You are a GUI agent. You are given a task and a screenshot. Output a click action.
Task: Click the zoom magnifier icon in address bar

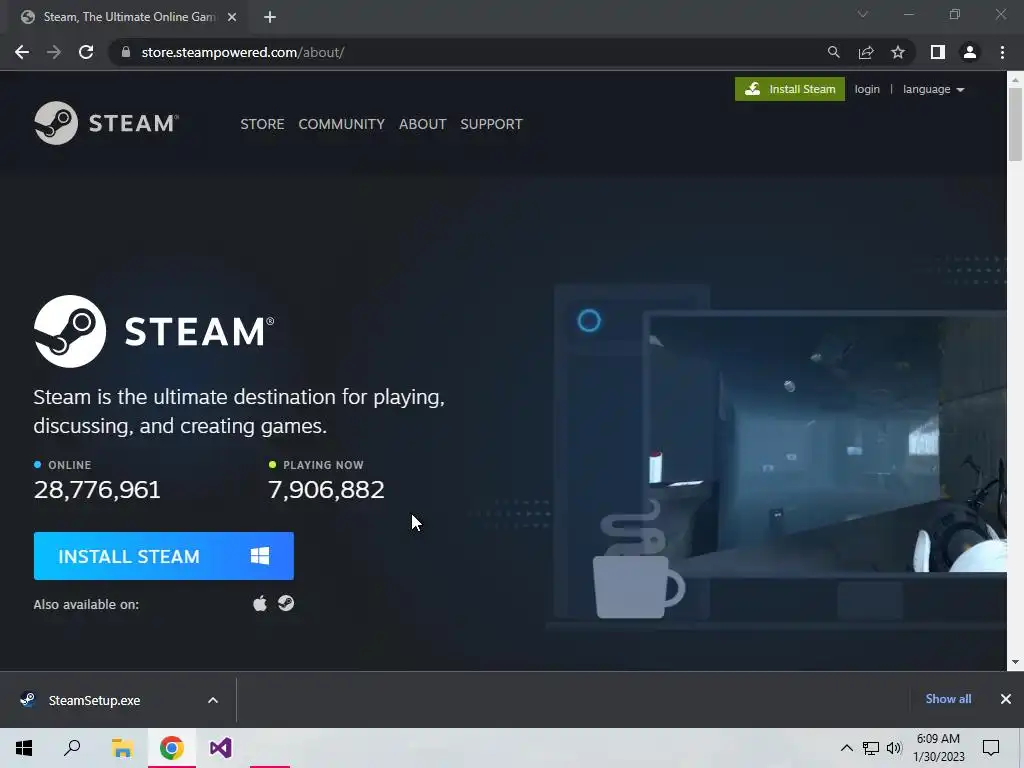coord(833,52)
